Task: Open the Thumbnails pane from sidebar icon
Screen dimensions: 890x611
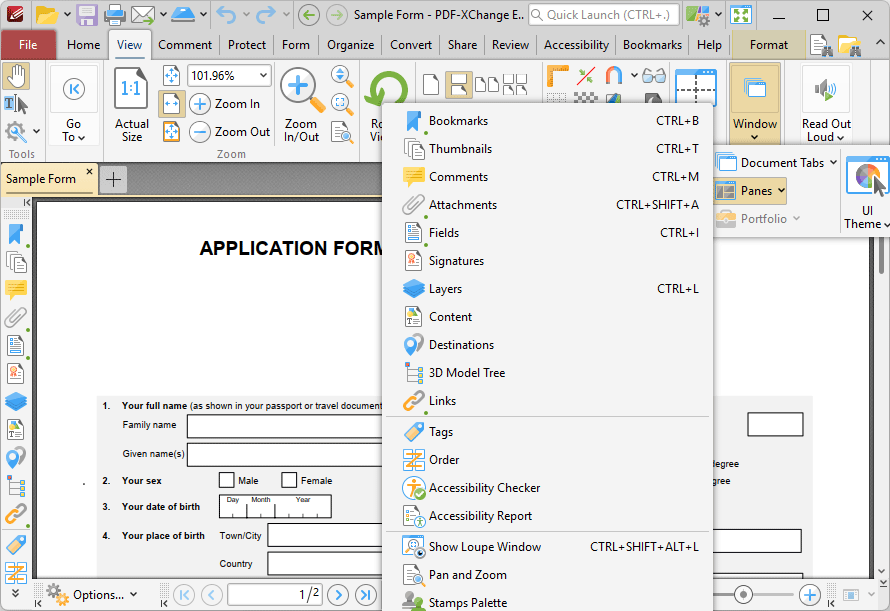Action: 16,262
